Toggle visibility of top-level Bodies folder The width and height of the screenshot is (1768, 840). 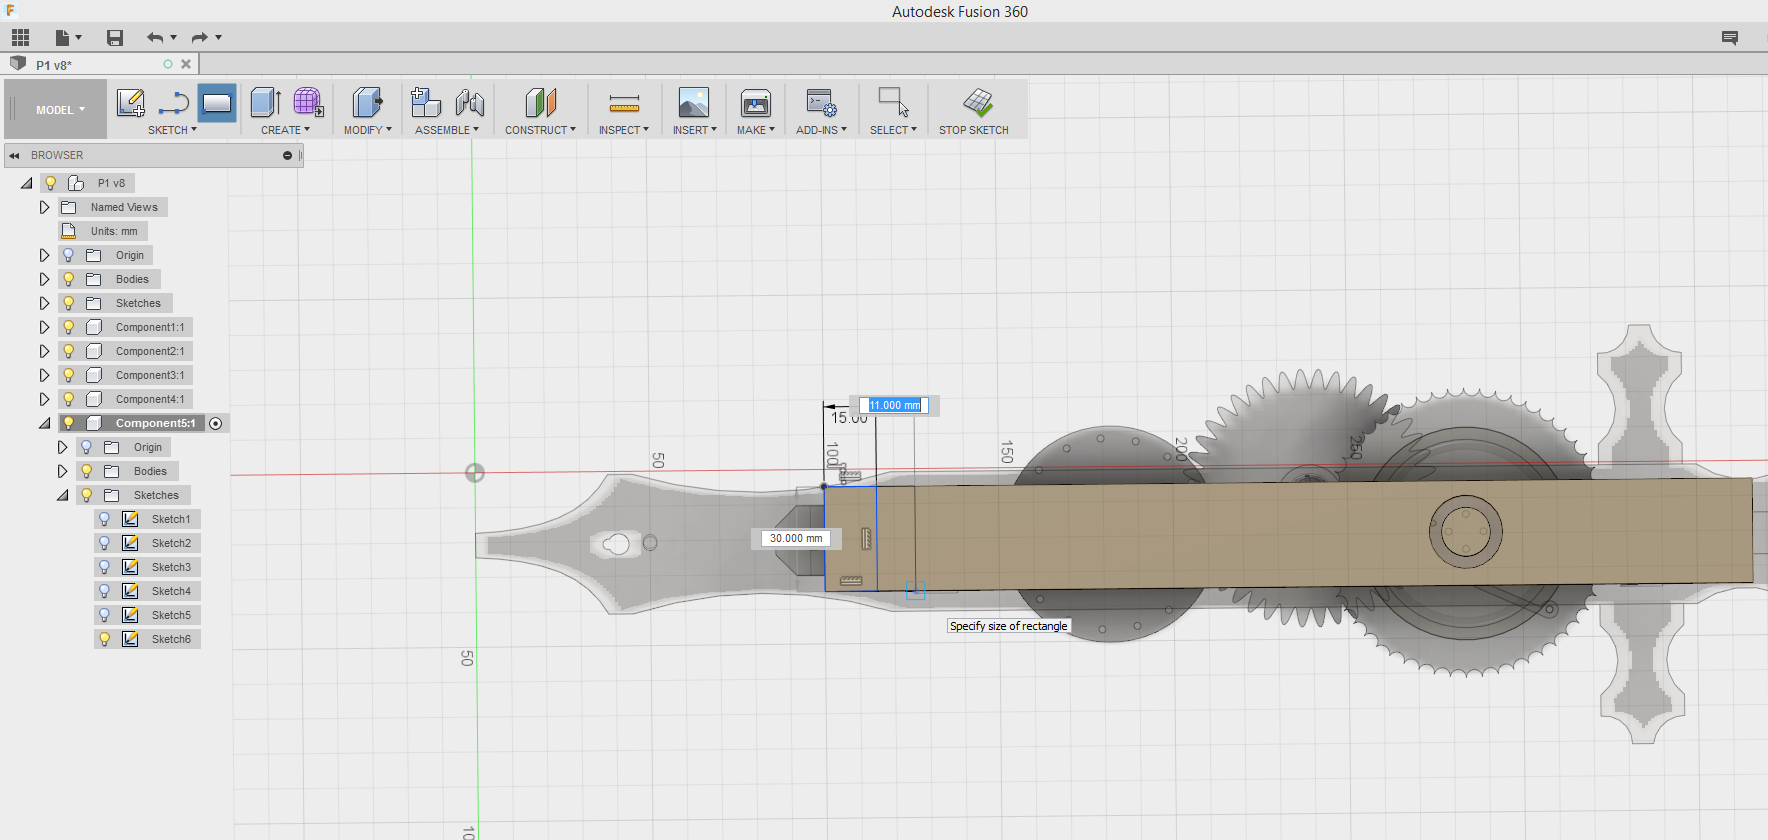tap(68, 279)
